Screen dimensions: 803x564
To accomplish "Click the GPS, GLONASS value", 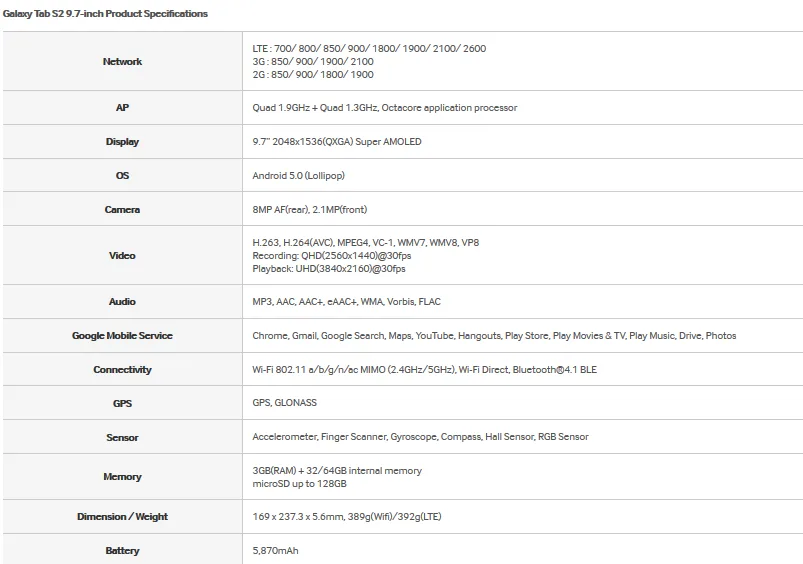I will point(284,403).
